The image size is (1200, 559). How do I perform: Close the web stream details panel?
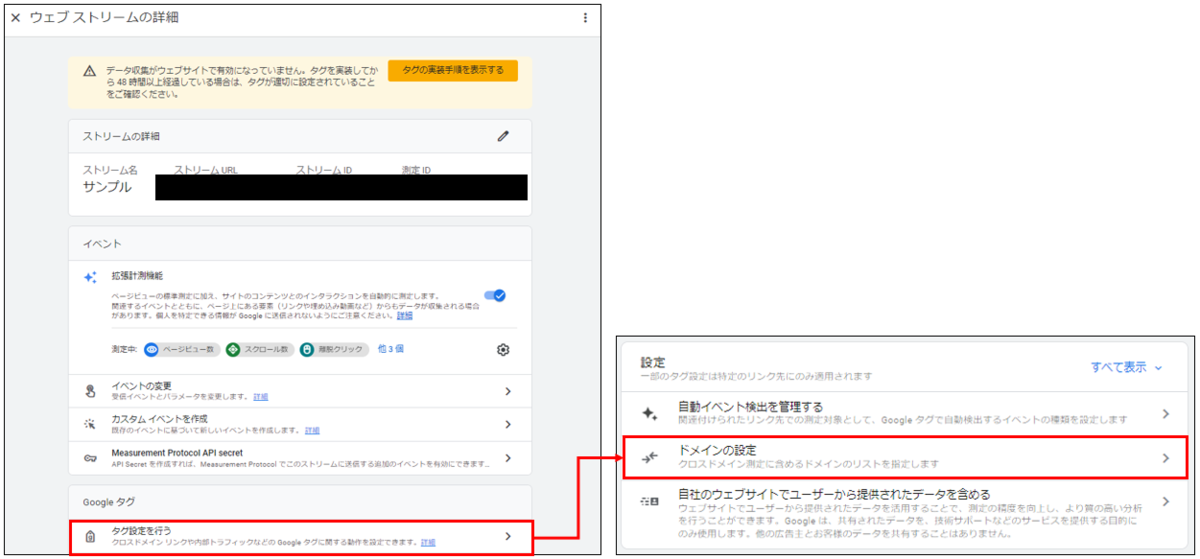point(15,18)
